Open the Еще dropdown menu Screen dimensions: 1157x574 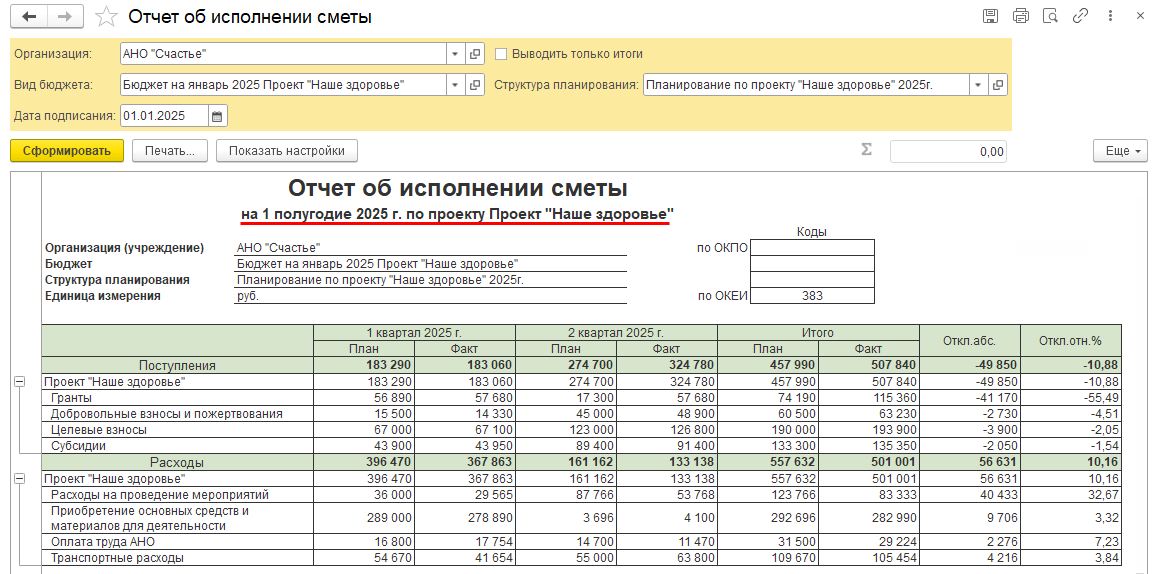coord(1120,151)
